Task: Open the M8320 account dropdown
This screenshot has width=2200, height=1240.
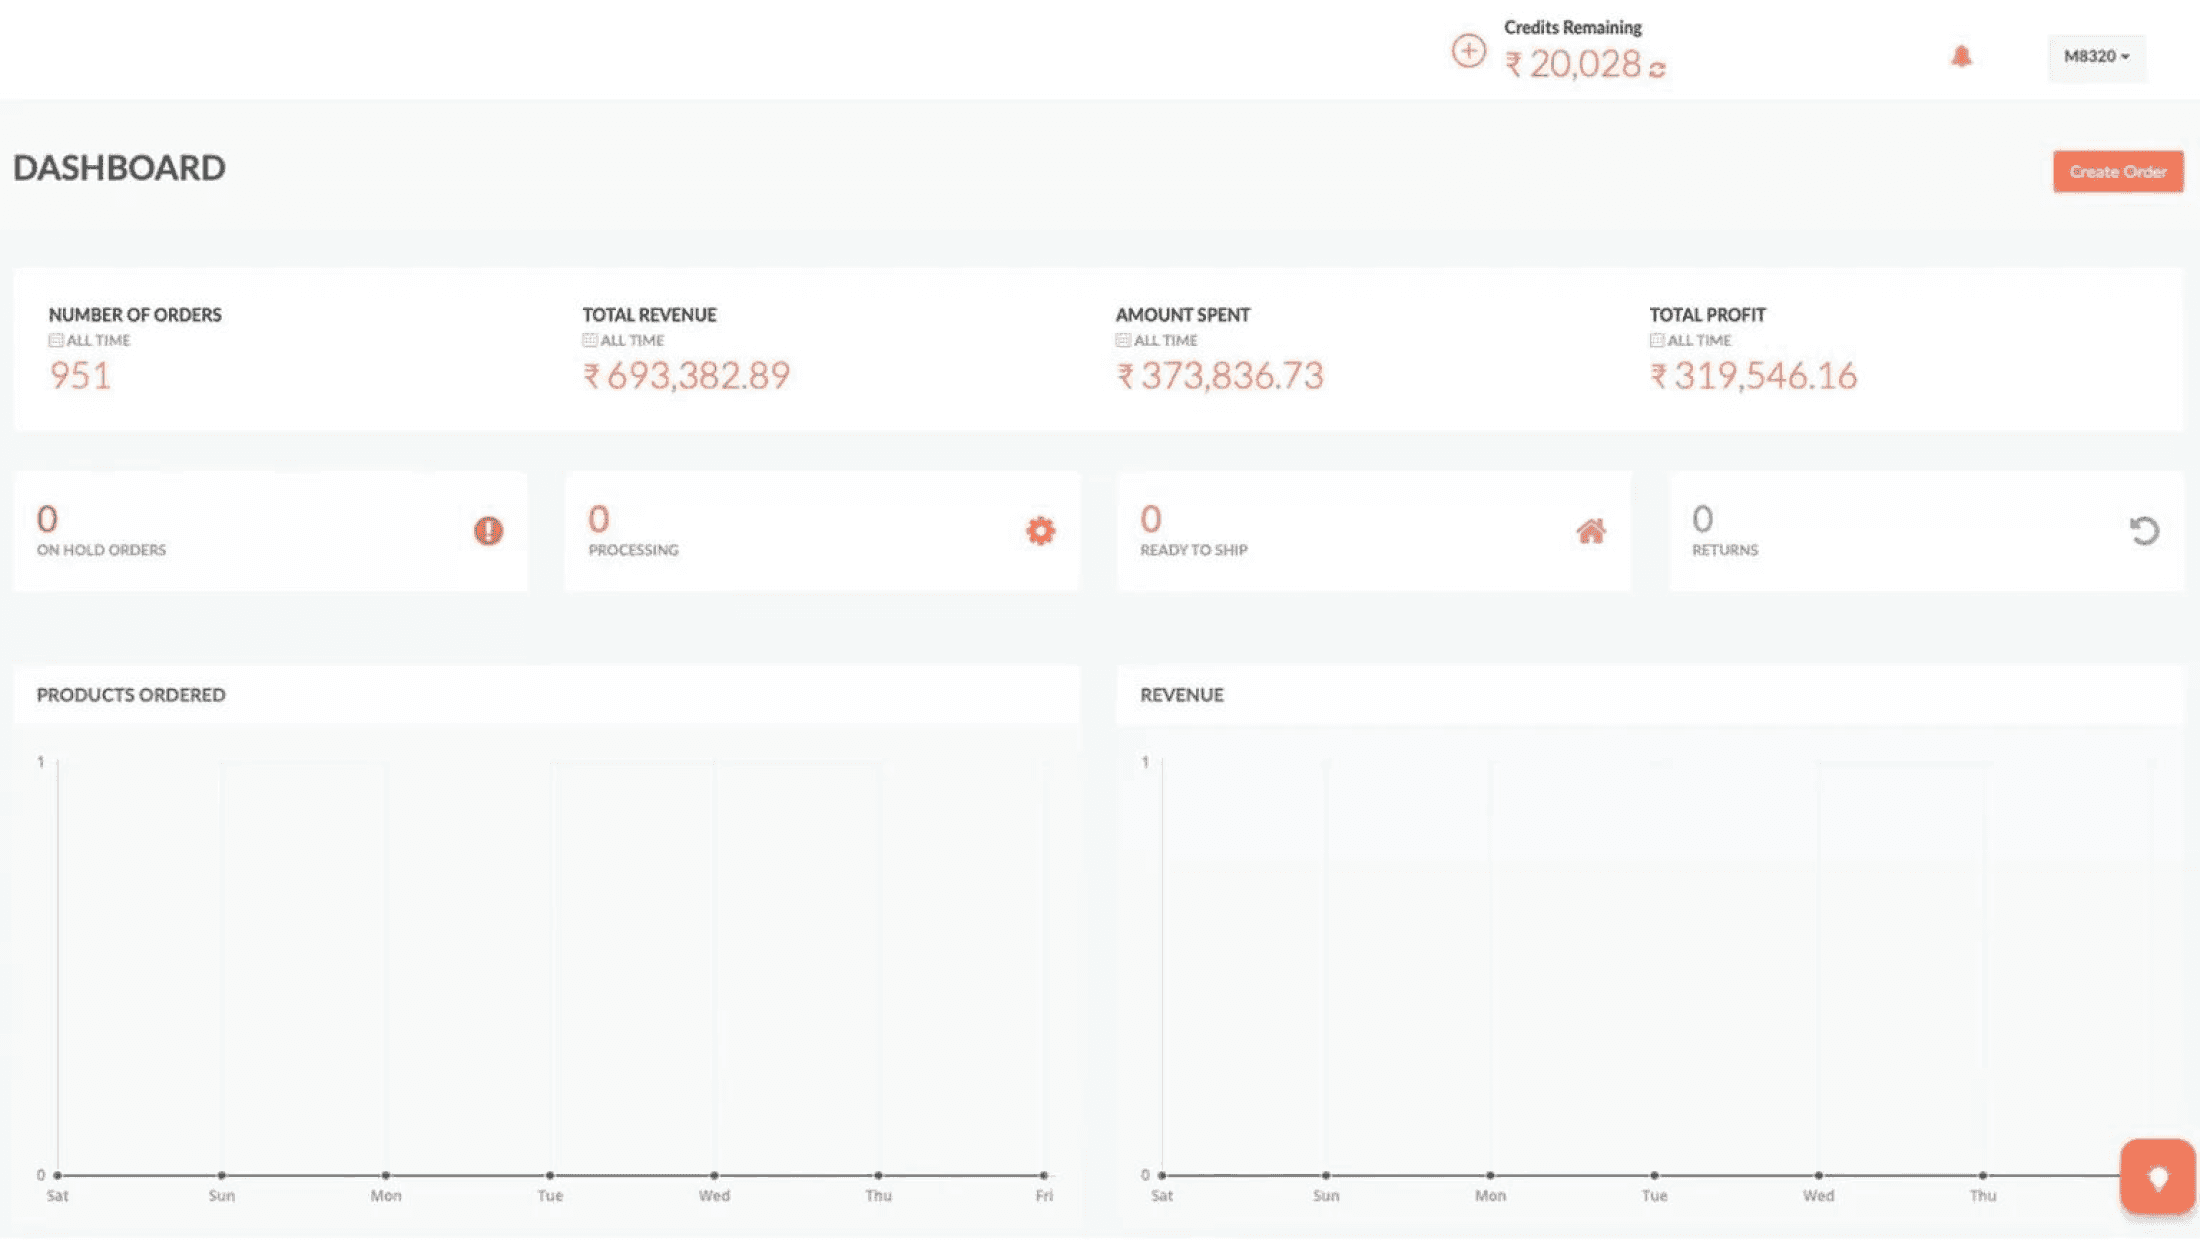Action: pyautogui.click(x=2096, y=57)
